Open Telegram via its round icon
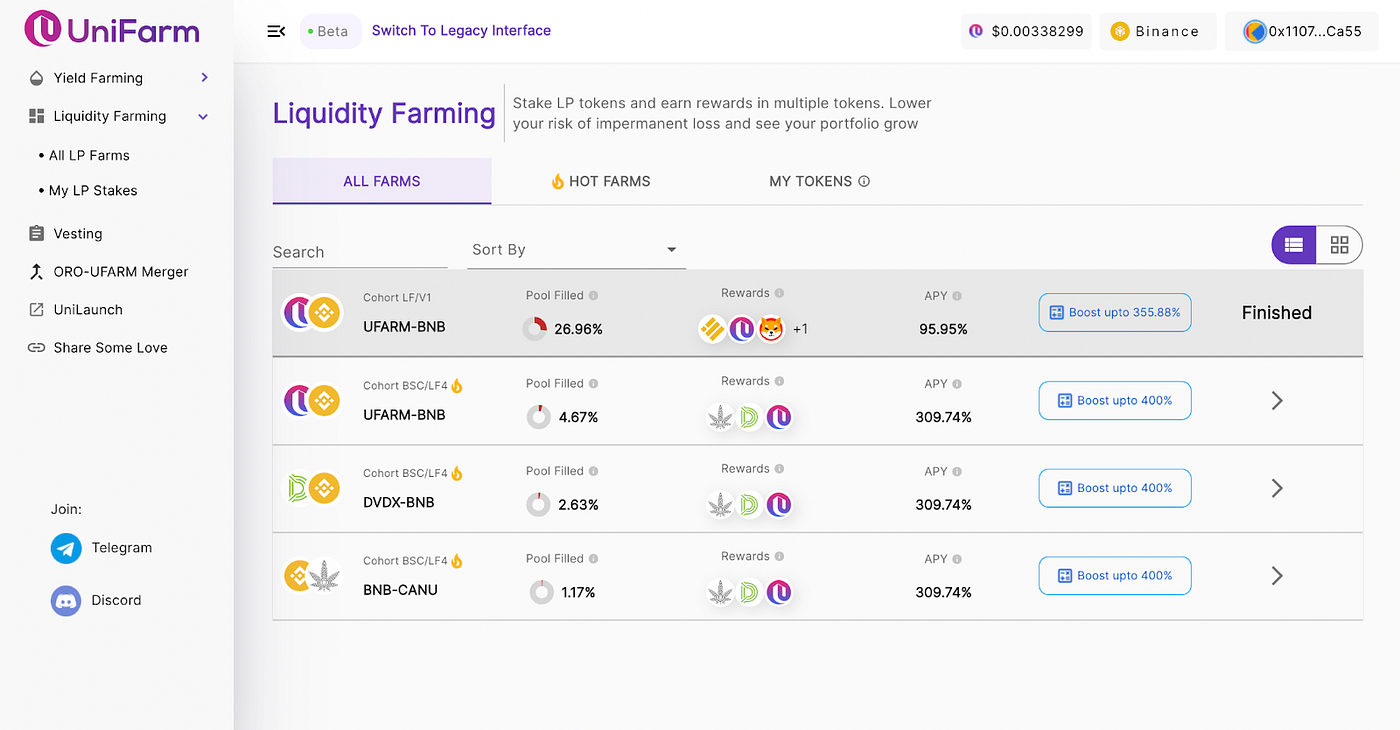1400x730 pixels. (66, 548)
